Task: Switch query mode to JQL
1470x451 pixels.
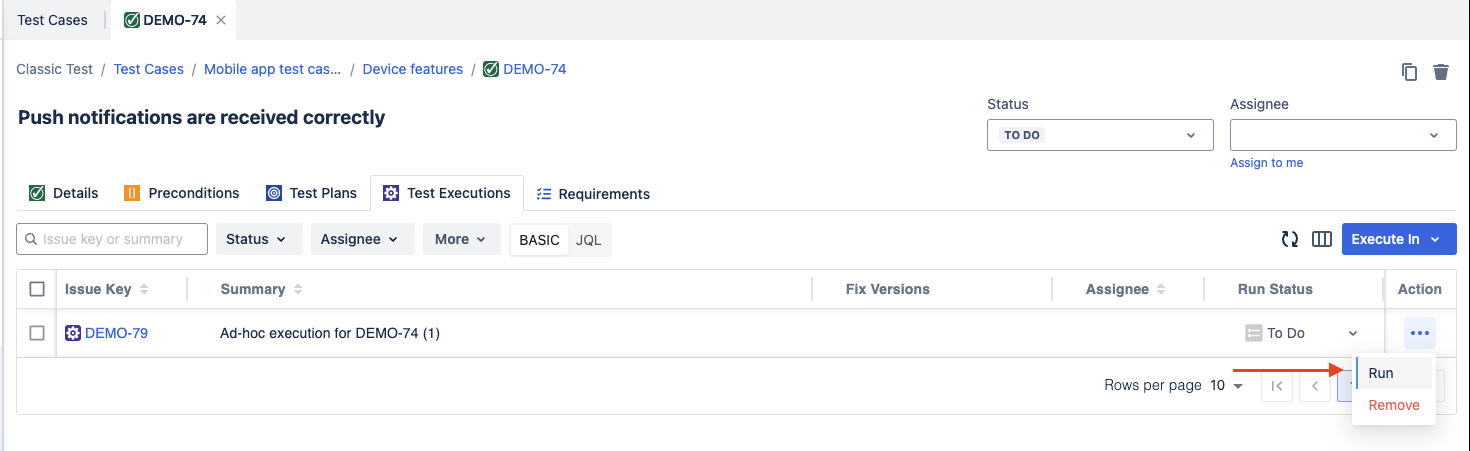Action: pos(589,240)
